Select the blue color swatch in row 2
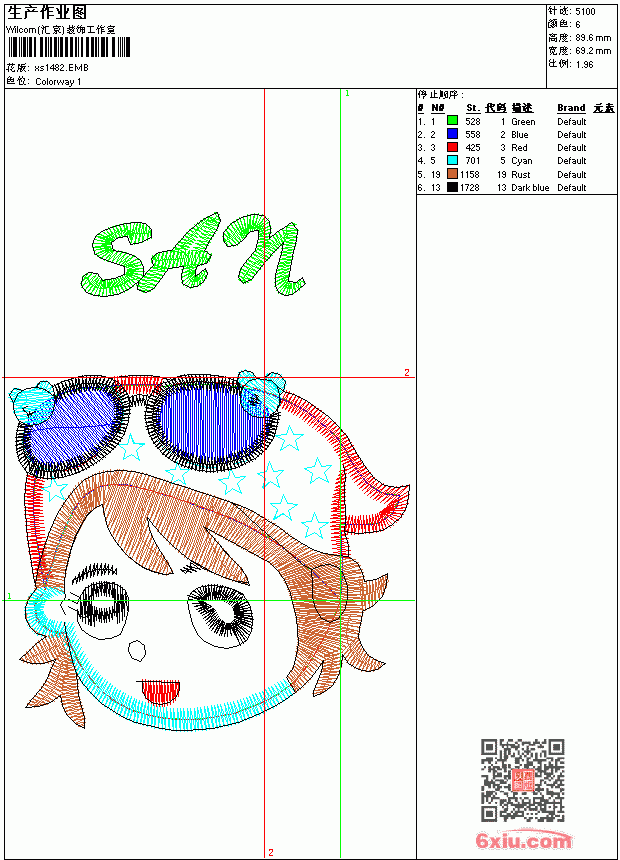This screenshot has width=620, height=860. pyautogui.click(x=452, y=134)
